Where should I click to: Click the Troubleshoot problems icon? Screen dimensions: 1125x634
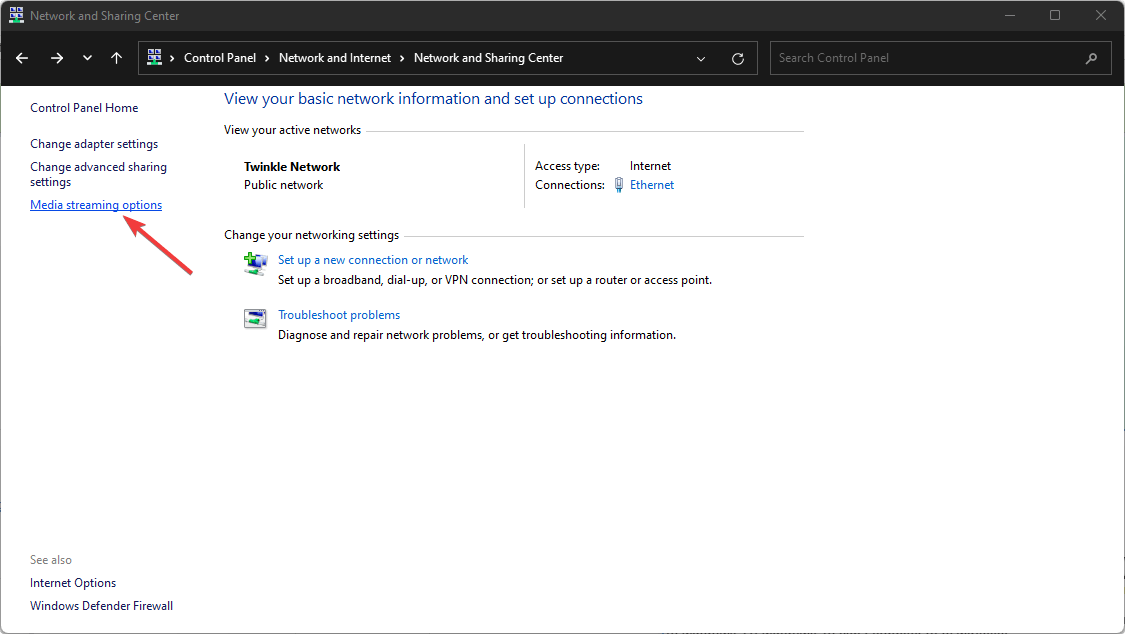pyautogui.click(x=255, y=319)
